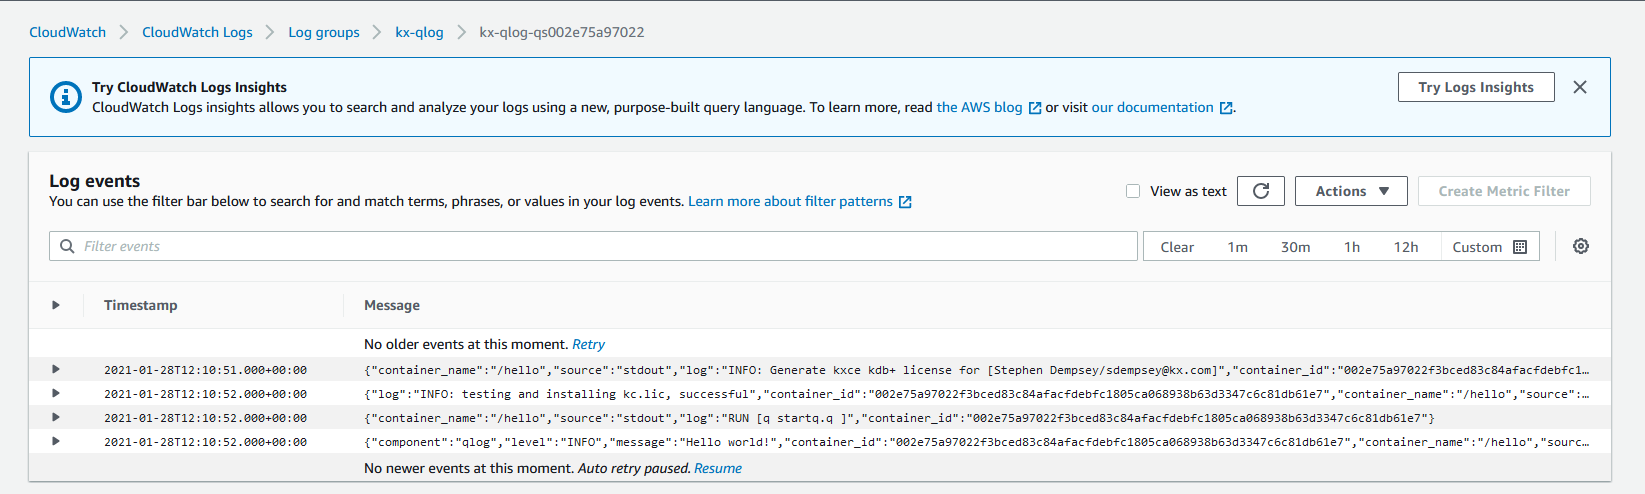1645x494 pixels.
Task: Click the info icon in the banner
Action: click(x=66, y=97)
